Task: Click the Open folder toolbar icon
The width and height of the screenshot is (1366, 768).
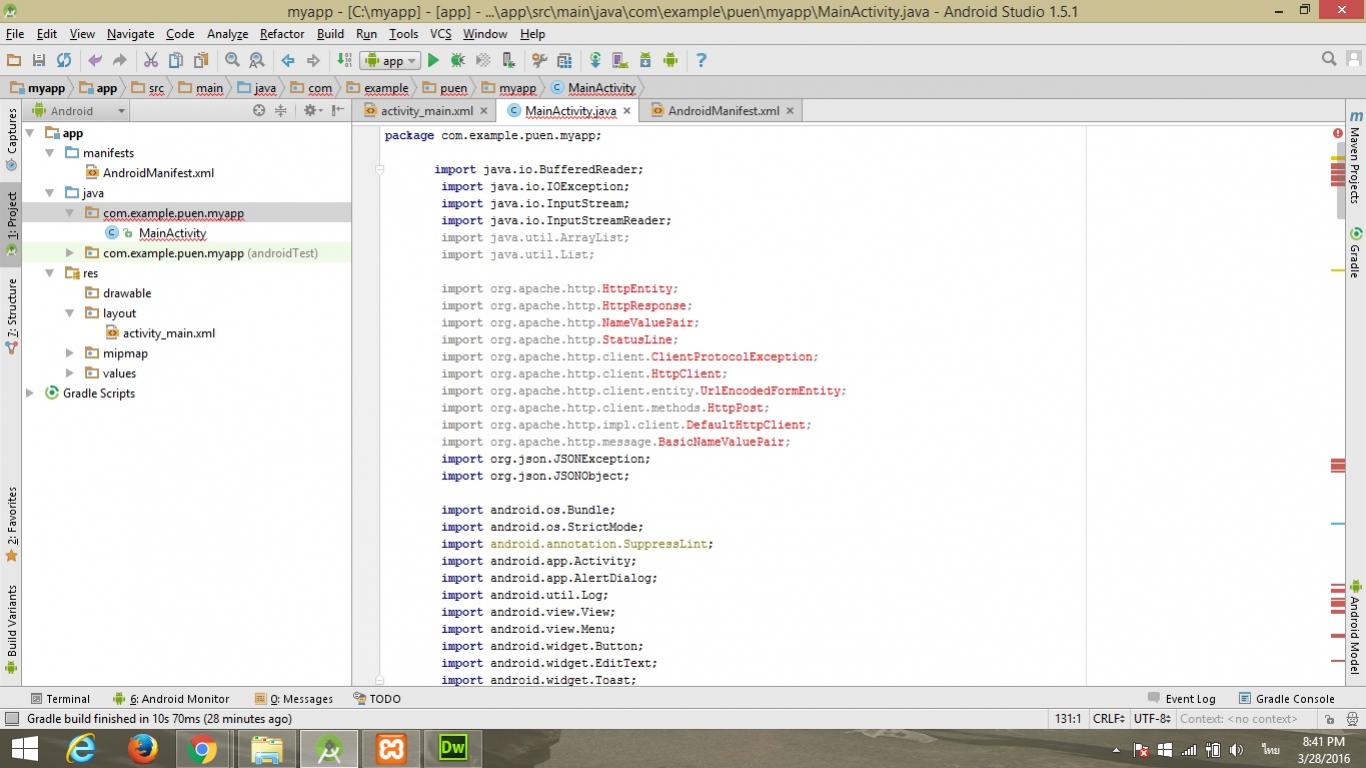Action: coord(14,61)
